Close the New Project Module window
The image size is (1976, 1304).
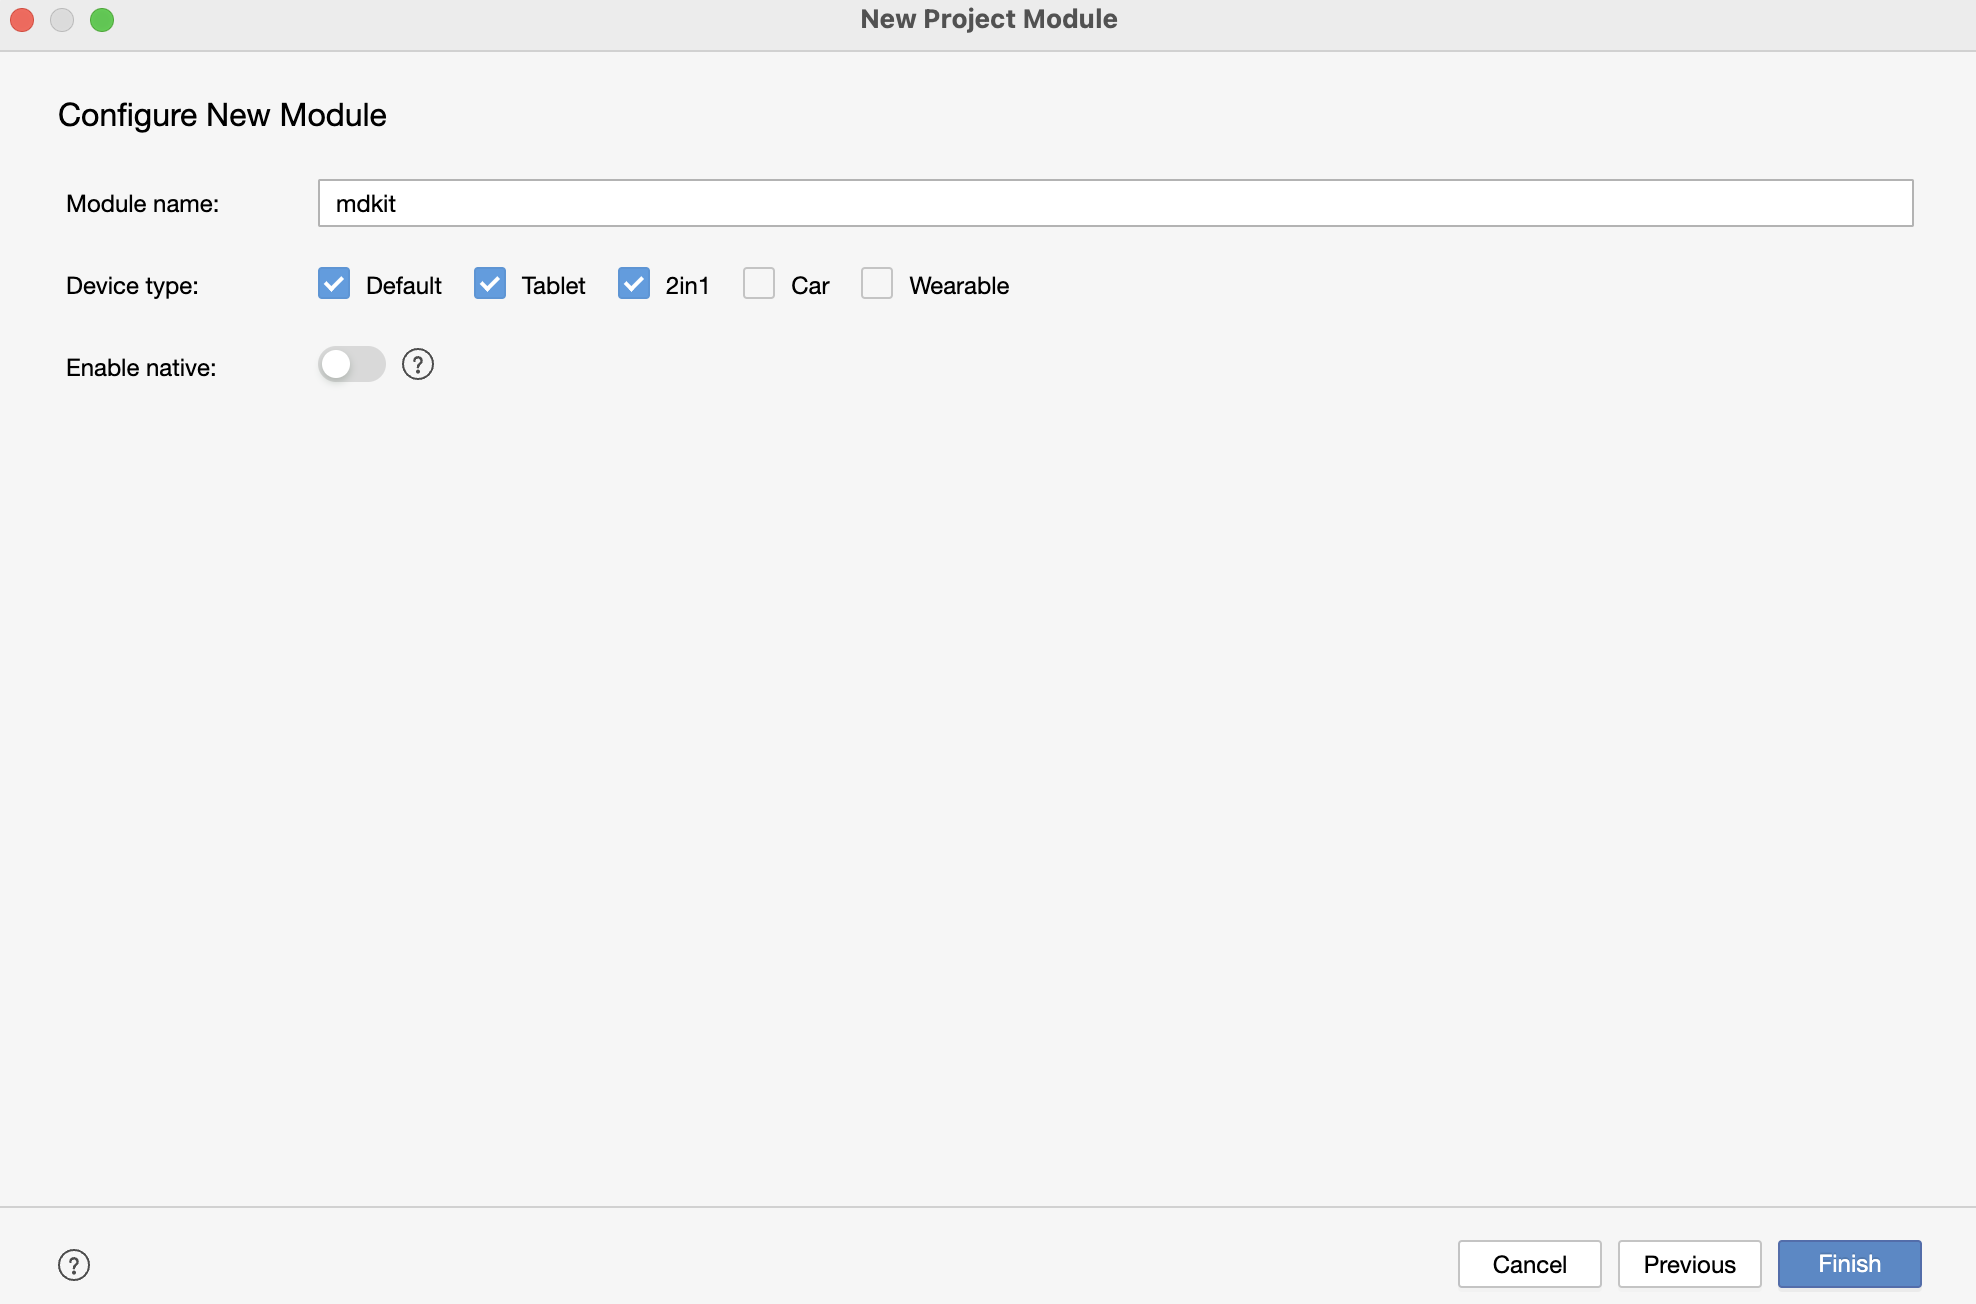click(22, 20)
